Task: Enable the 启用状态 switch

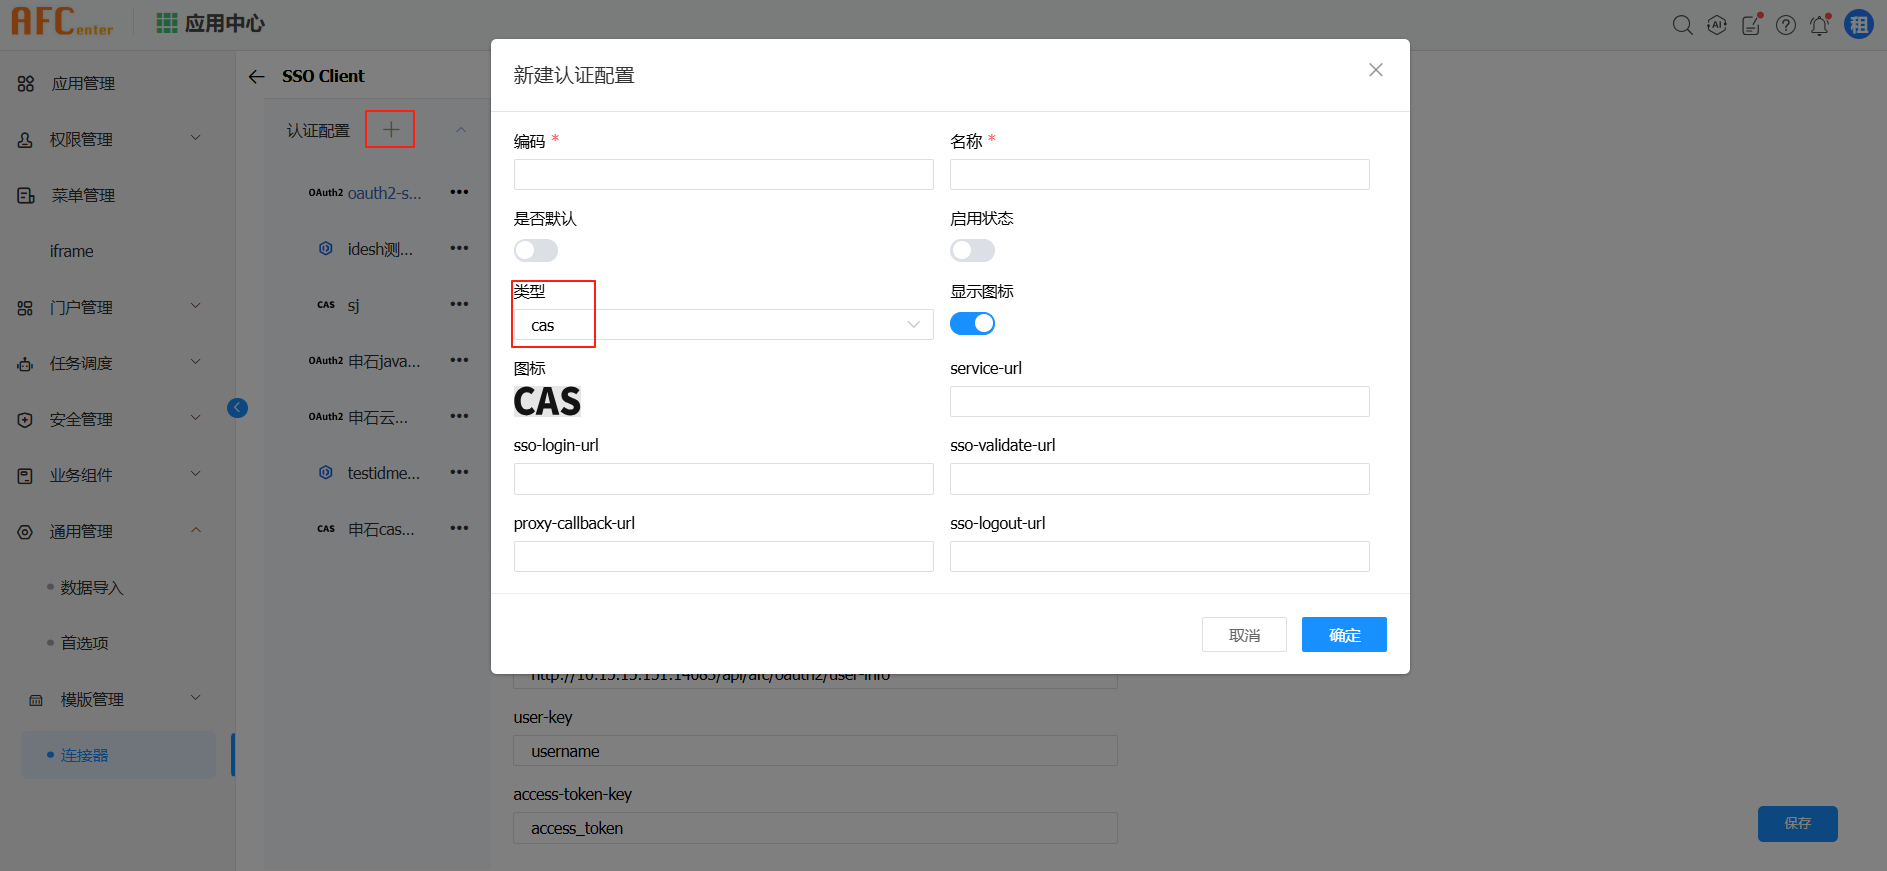Action: [x=971, y=250]
